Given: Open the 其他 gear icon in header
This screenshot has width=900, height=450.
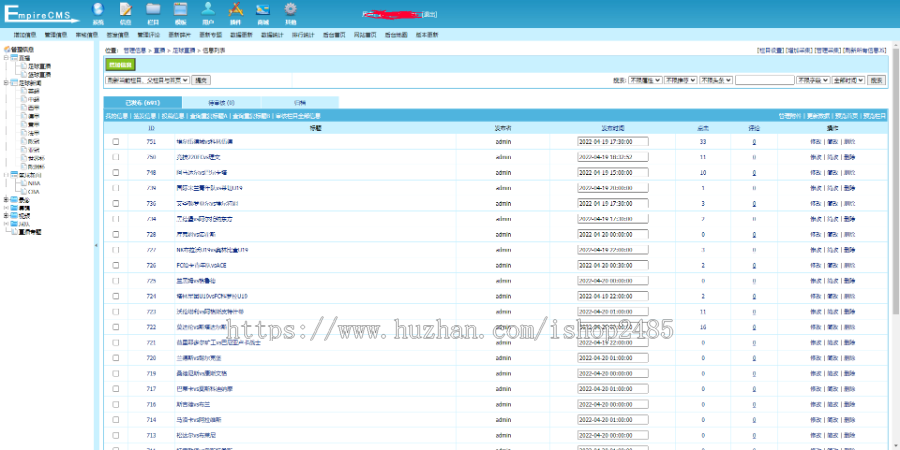Looking at the screenshot, I should (290, 9).
